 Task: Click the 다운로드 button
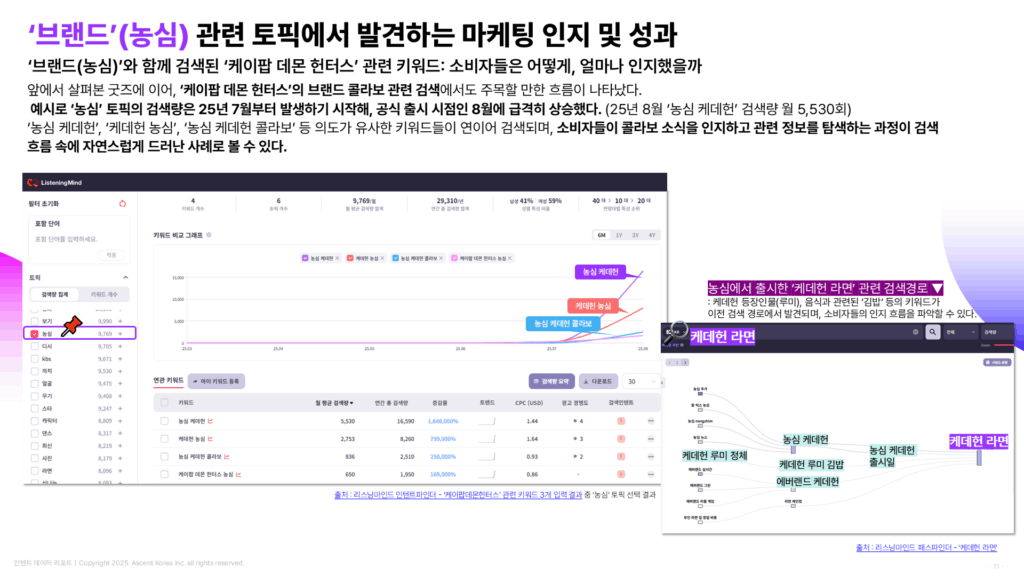597,381
